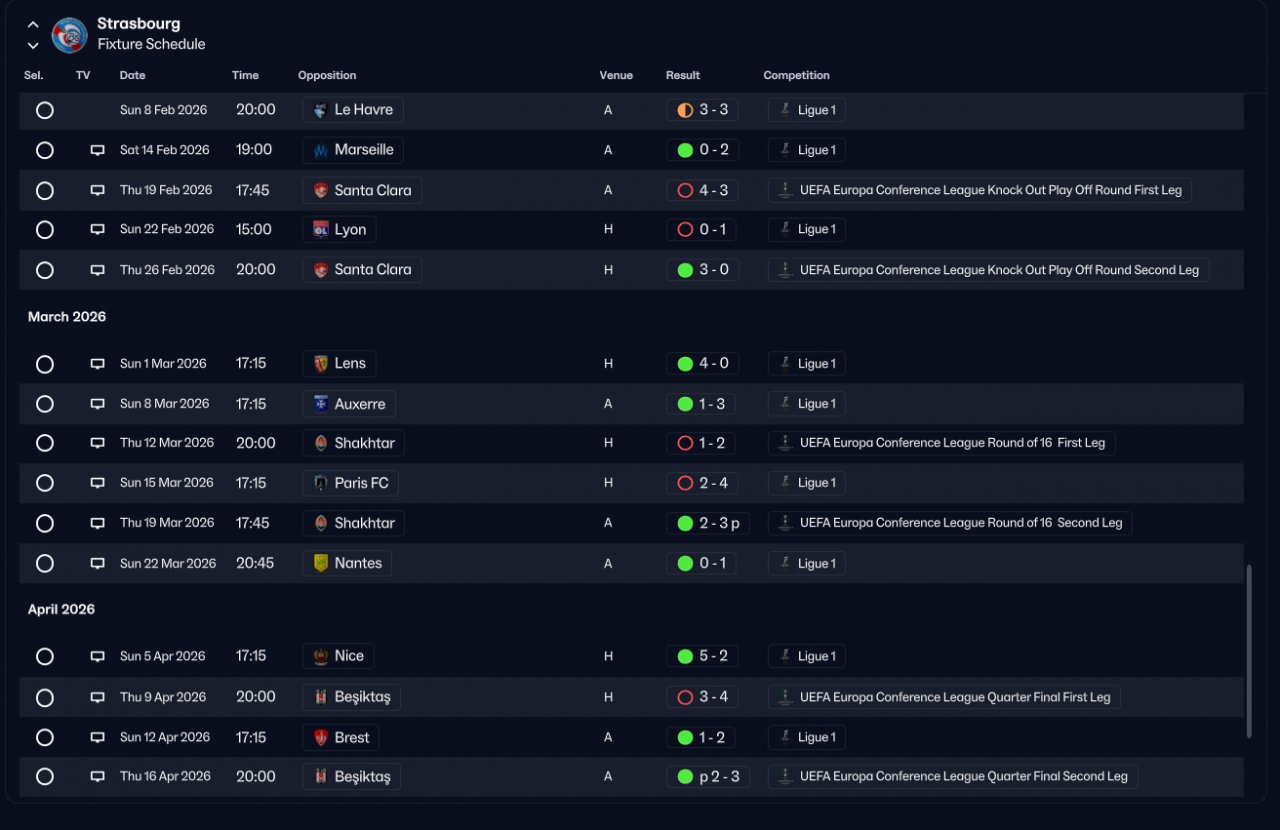Click the down chevron beside Fixture Schedule
The image size is (1280, 830).
[x=33, y=46]
